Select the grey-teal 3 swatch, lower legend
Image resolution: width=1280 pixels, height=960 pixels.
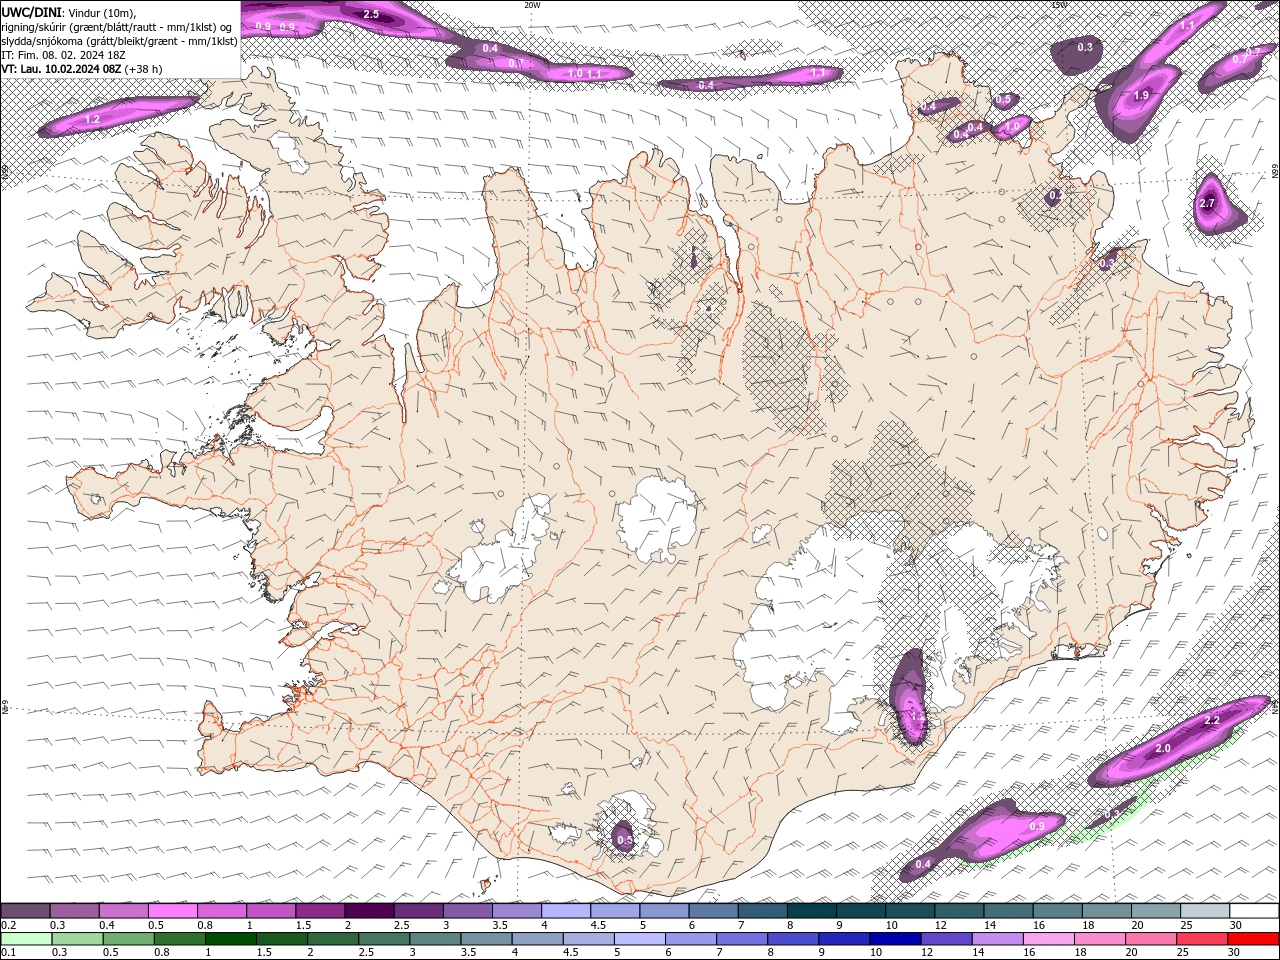coord(436,939)
